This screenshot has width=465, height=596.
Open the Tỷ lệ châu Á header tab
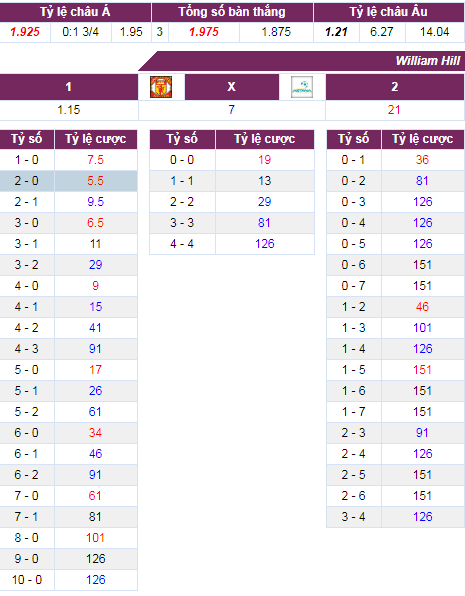click(75, 12)
